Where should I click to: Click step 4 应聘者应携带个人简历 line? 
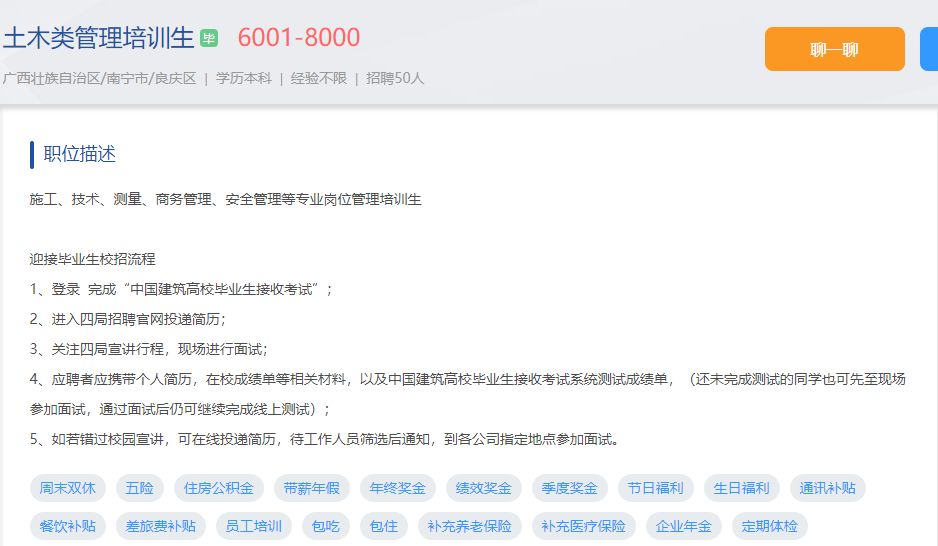pos(468,394)
